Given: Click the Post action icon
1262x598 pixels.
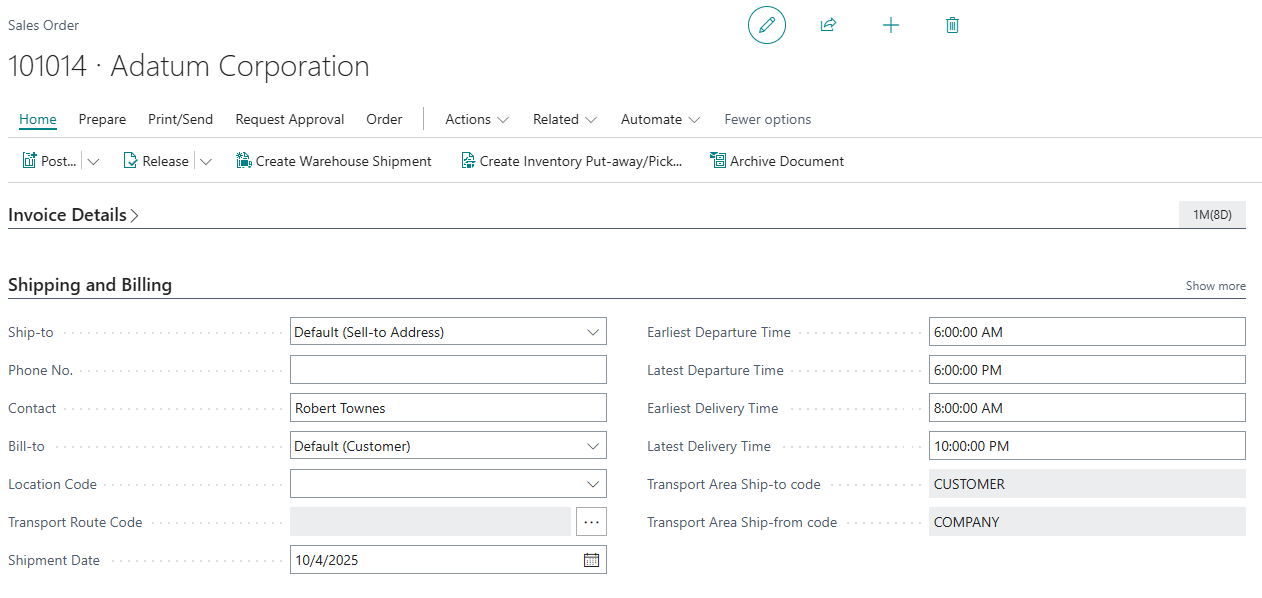Looking at the screenshot, I should point(30,161).
